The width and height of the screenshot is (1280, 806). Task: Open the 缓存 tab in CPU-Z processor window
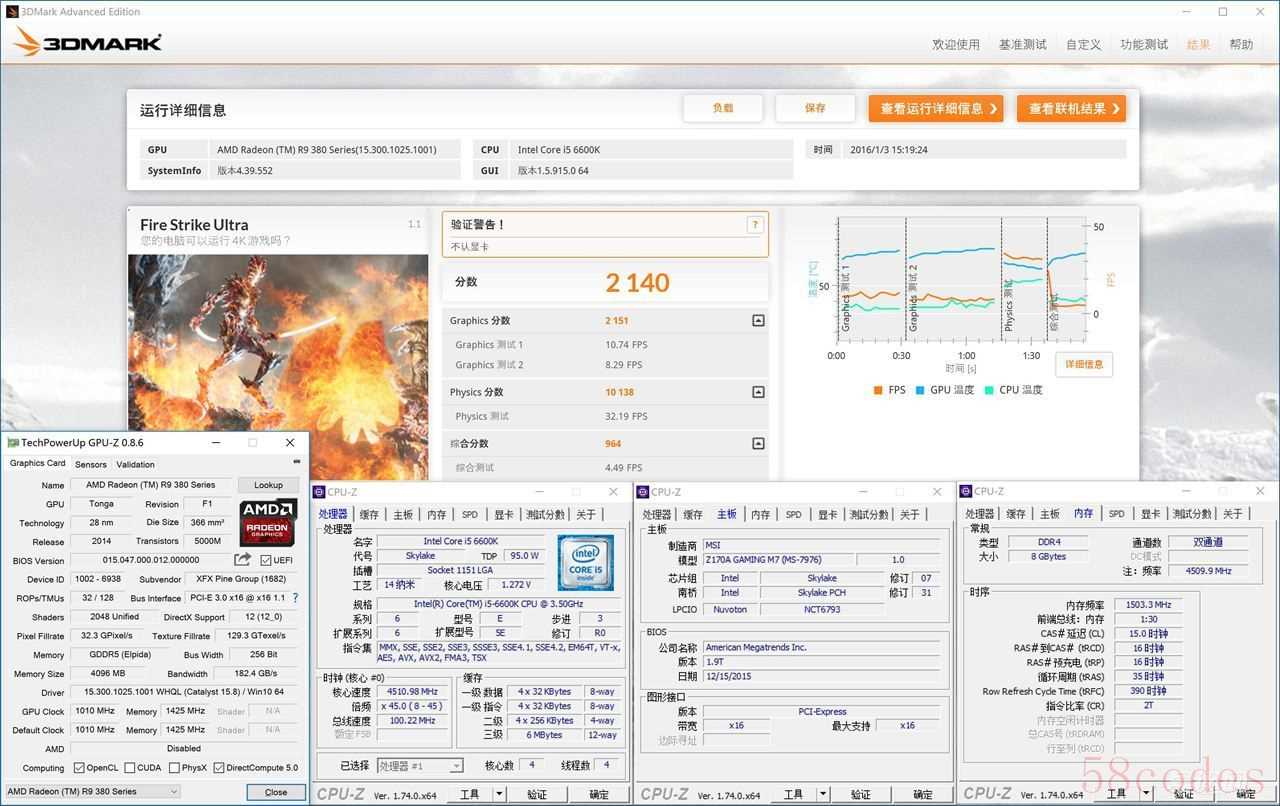tap(369, 514)
